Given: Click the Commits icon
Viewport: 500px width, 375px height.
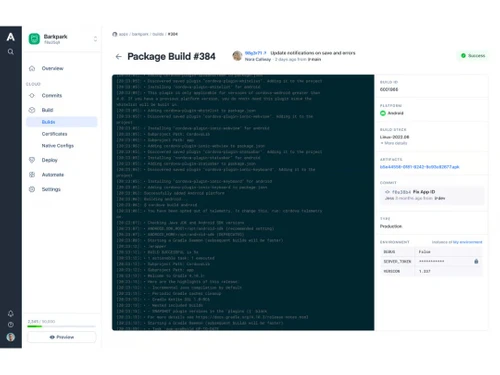Looking at the screenshot, I should tap(32, 95).
